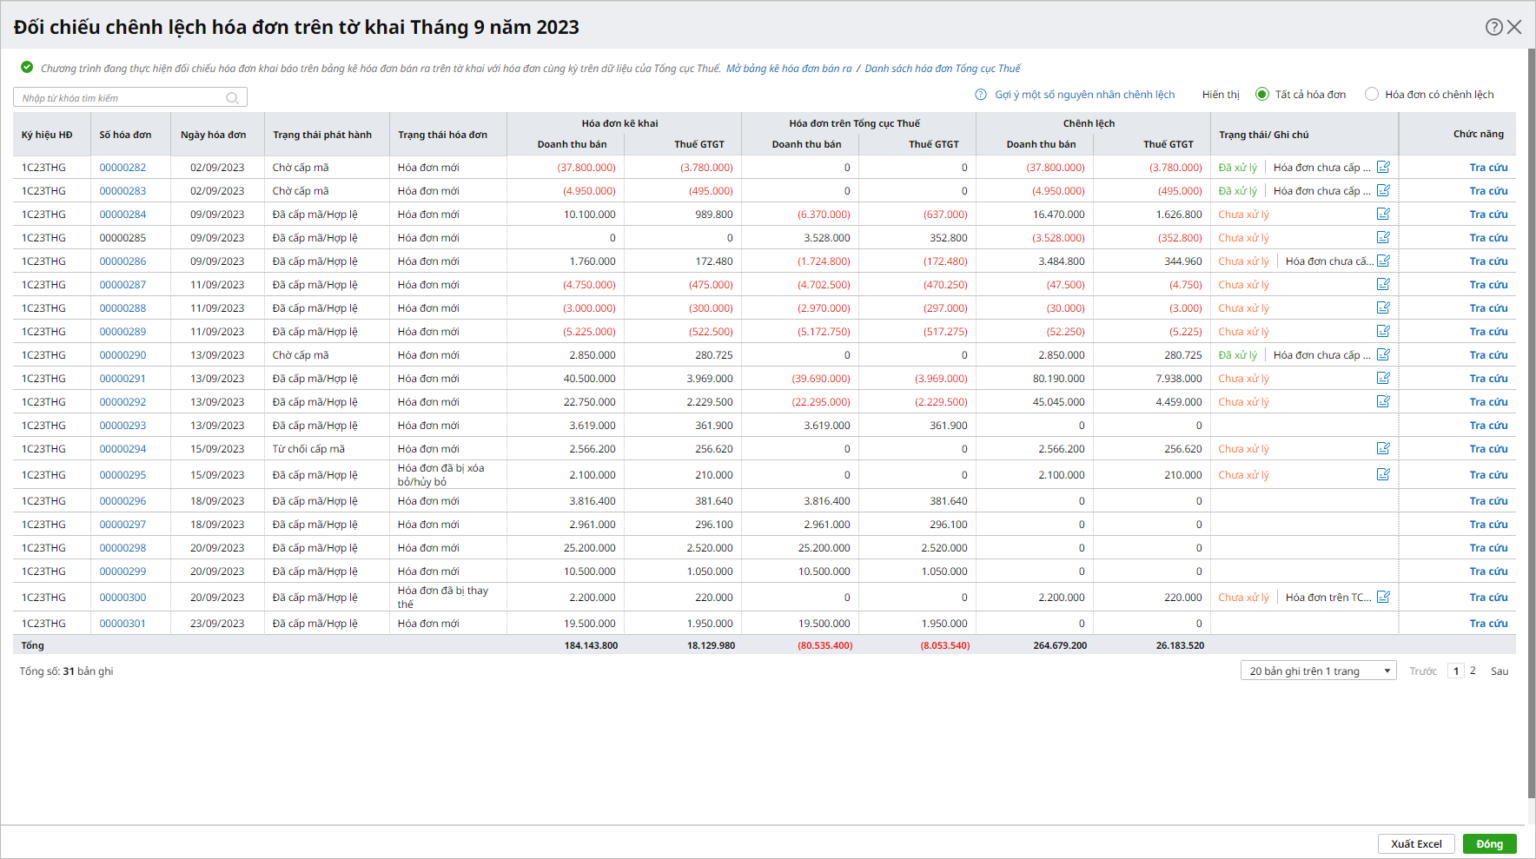Screen dimensions: 1536x859
Task: Click edit note icon for invoice 00000287
Action: click(x=1383, y=285)
